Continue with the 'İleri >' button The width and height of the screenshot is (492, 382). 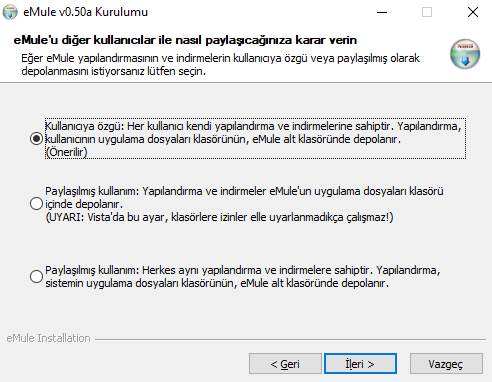pyautogui.click(x=360, y=364)
